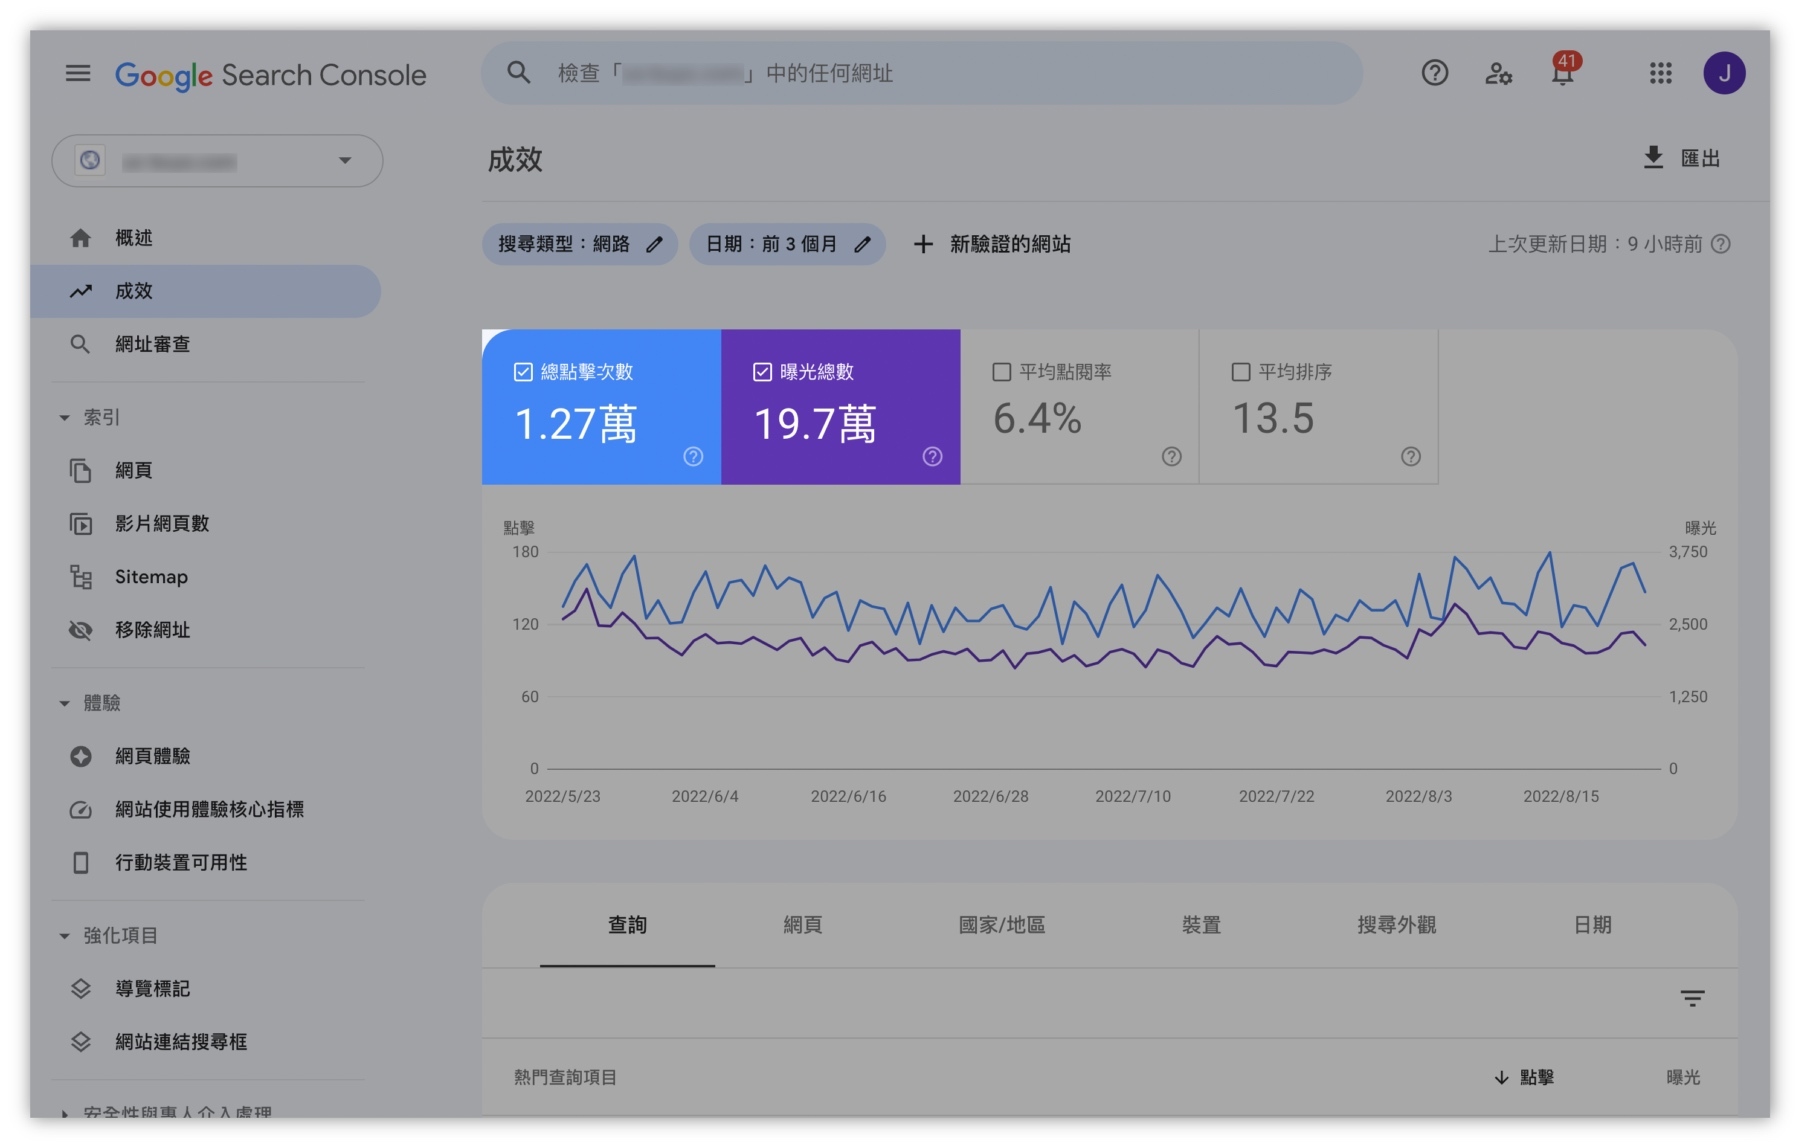The width and height of the screenshot is (1800, 1148).
Task: Enable the 平均排序 checkbox
Action: click(1240, 372)
